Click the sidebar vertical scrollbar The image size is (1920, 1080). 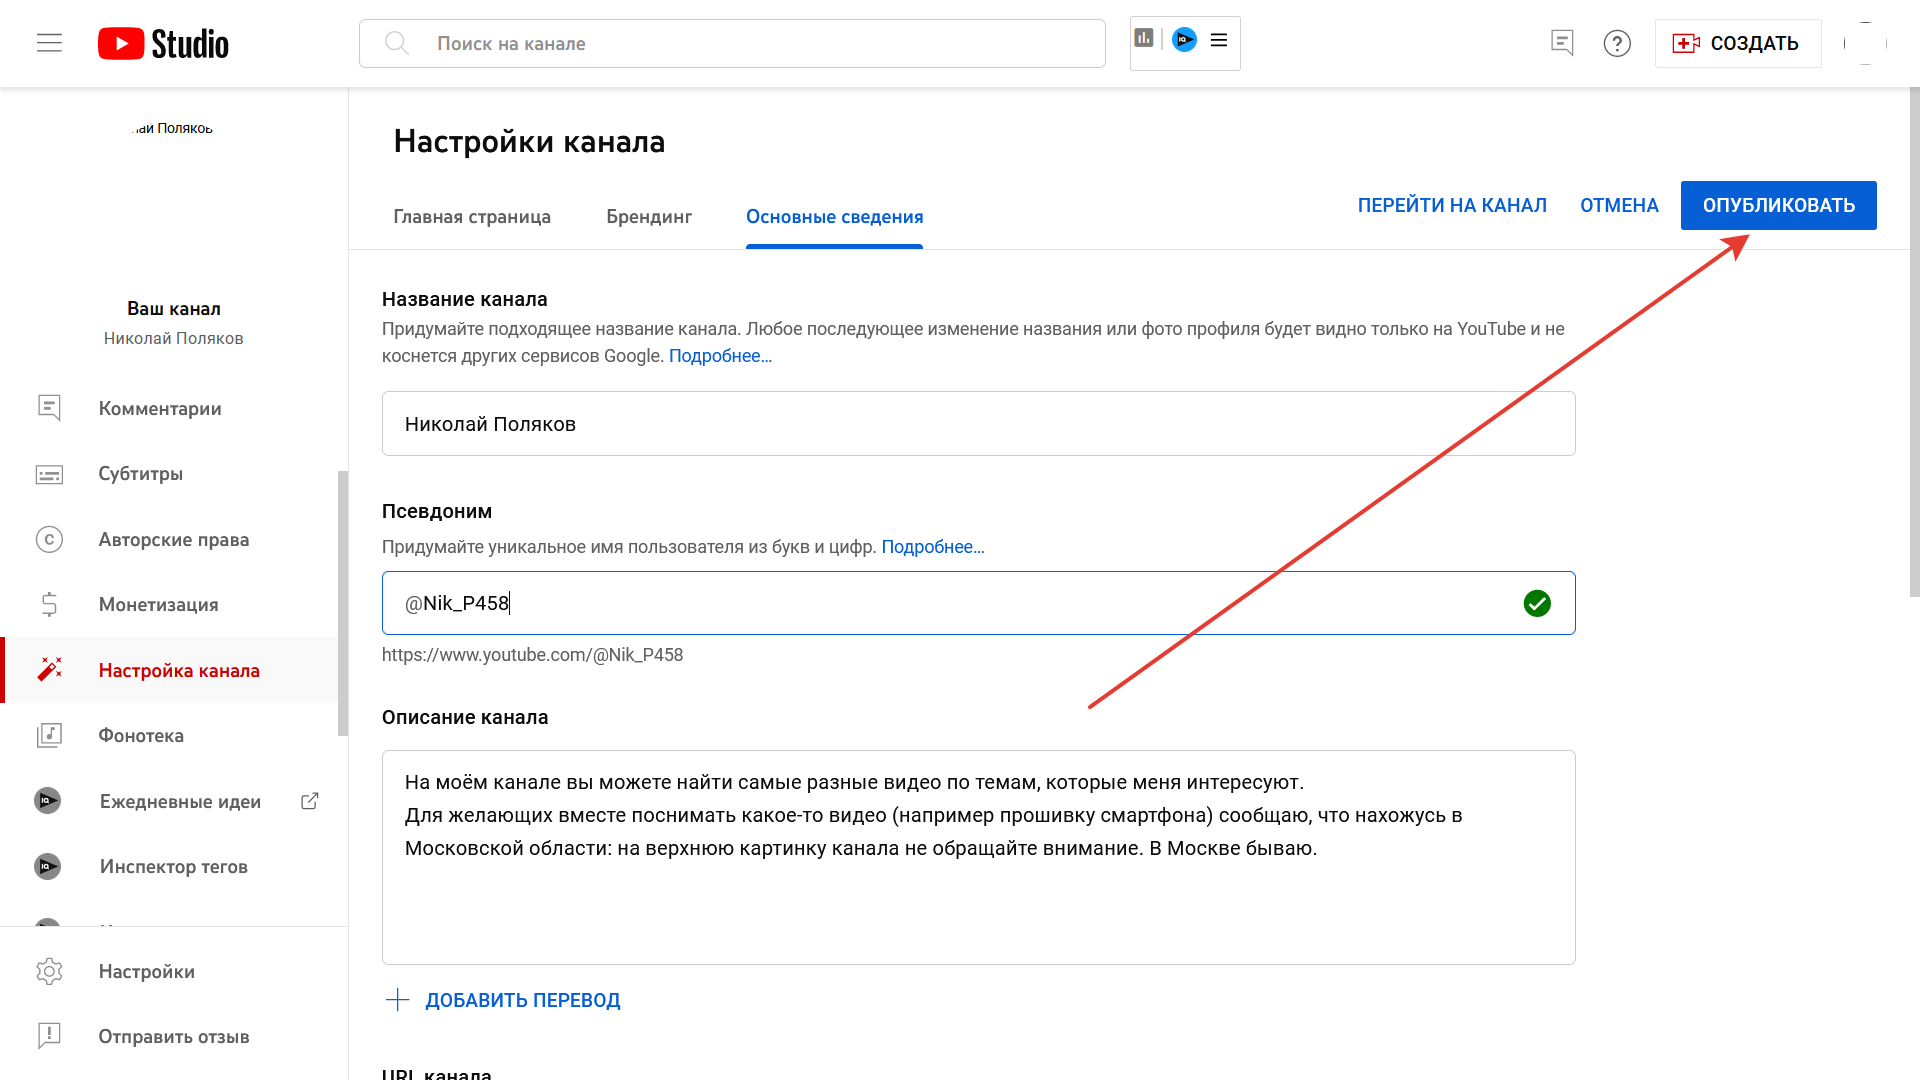(x=343, y=603)
